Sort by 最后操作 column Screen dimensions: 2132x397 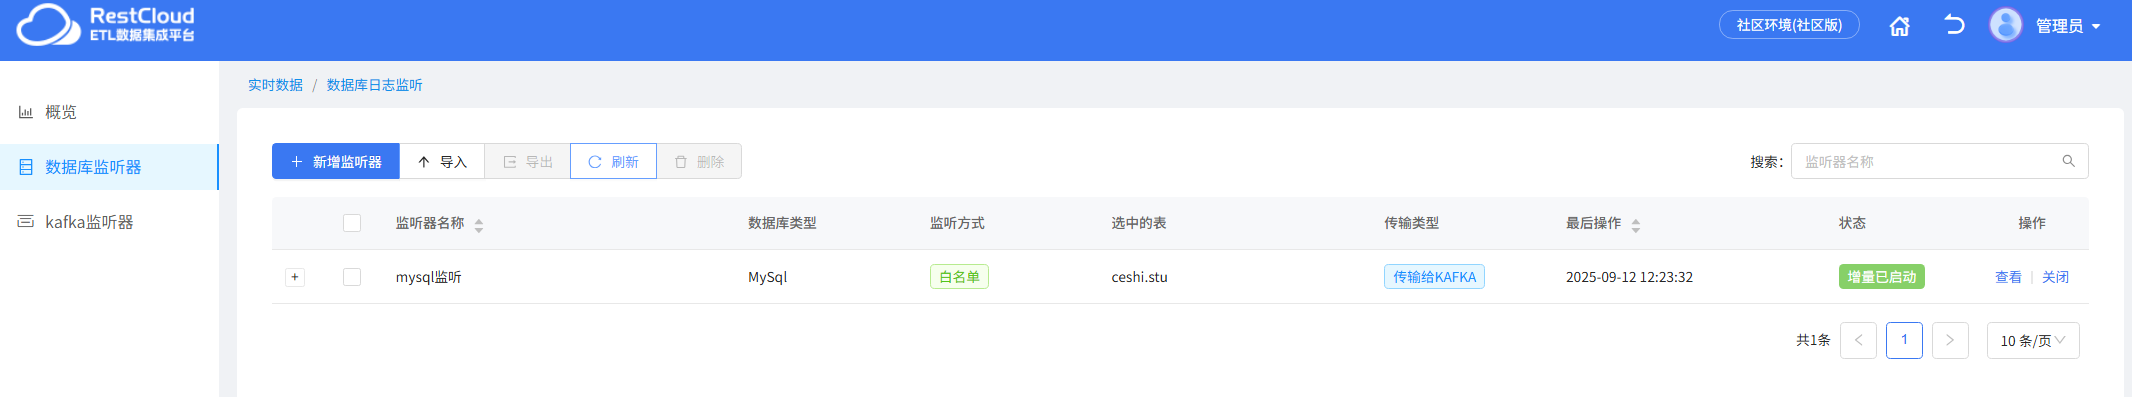pyautogui.click(x=1636, y=225)
